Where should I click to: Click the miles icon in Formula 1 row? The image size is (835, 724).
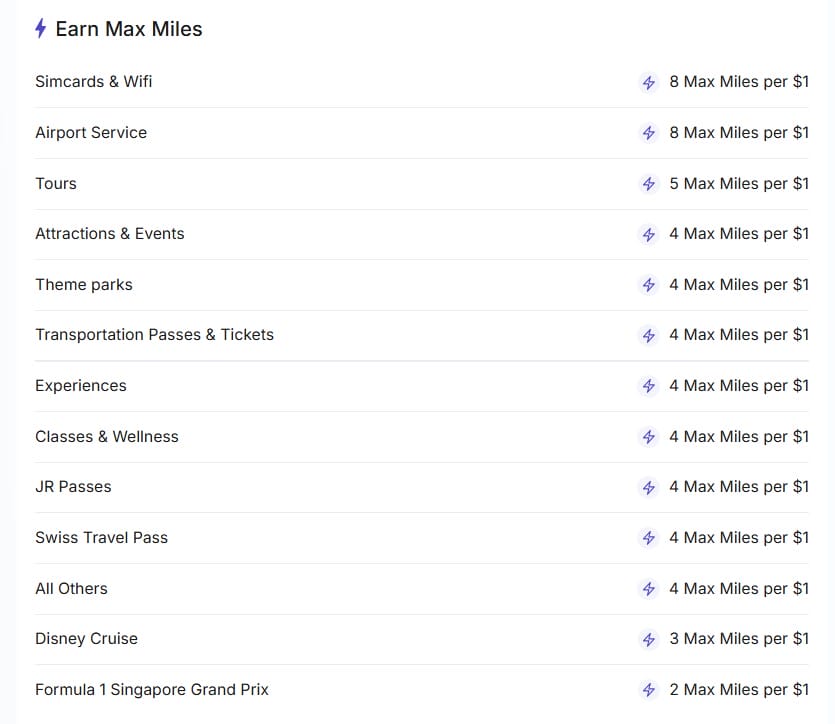click(648, 690)
